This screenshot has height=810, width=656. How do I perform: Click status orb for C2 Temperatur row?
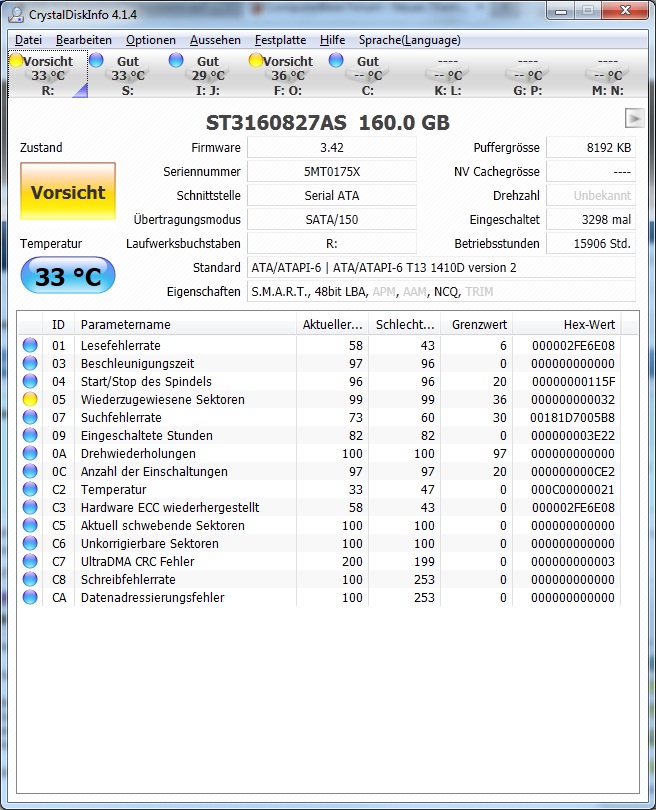[x=30, y=489]
